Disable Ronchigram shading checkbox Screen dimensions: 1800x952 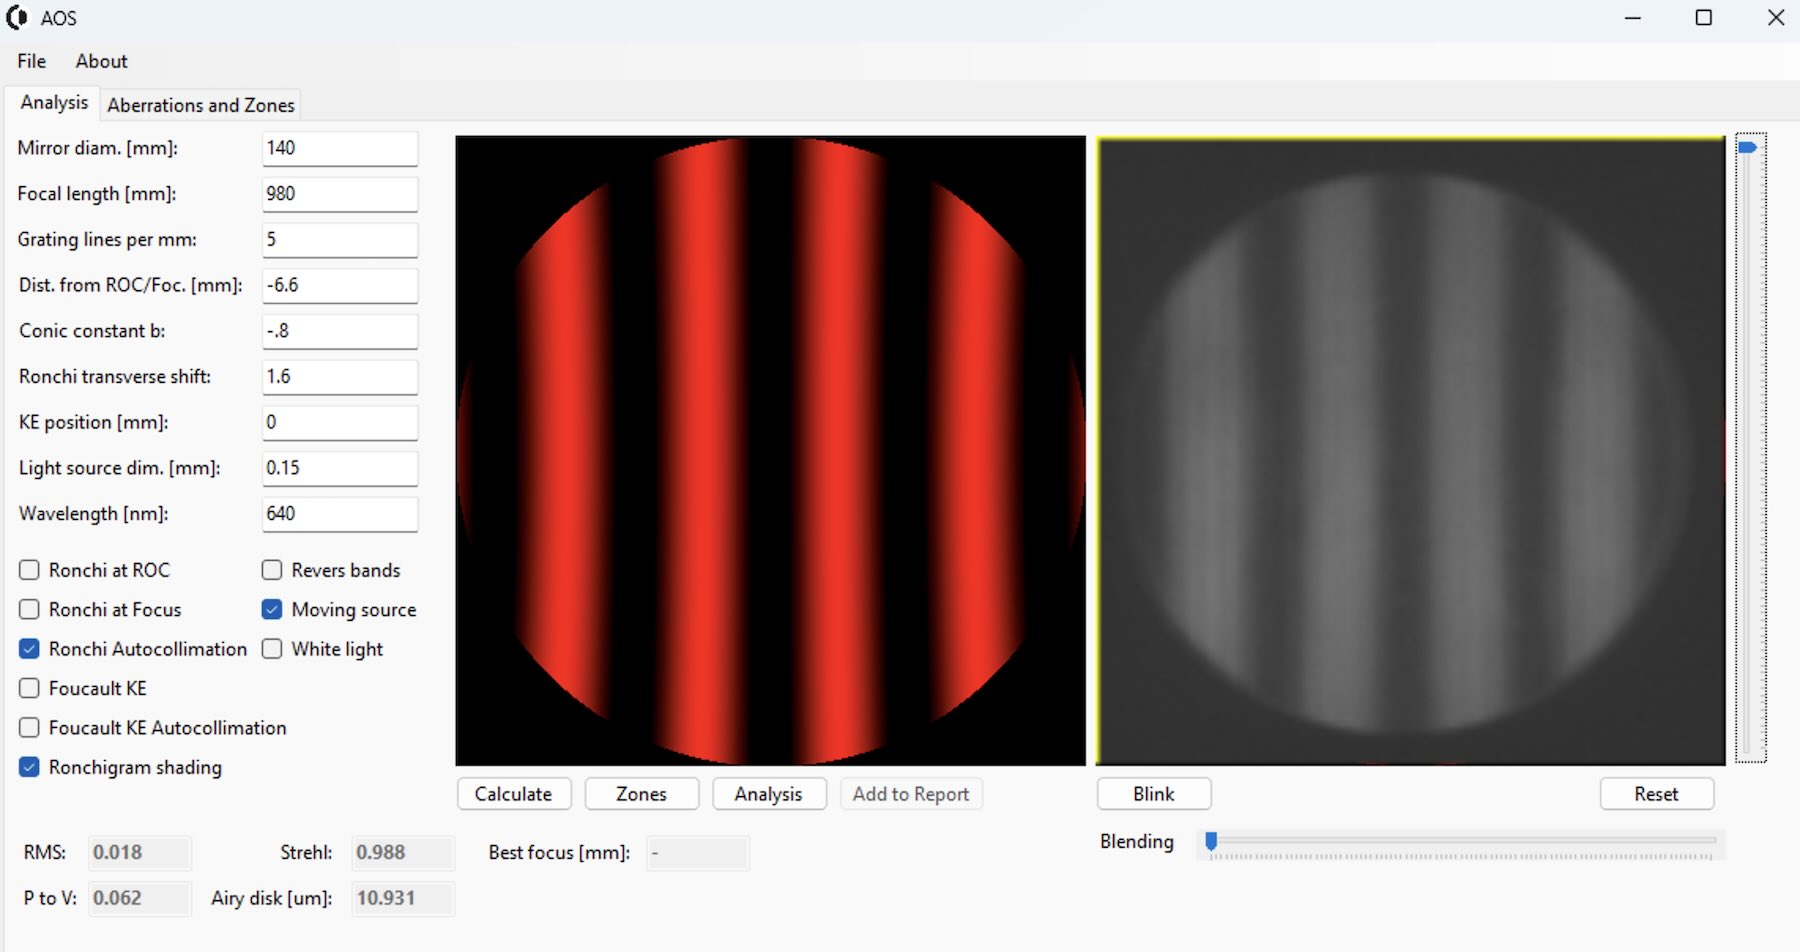tap(29, 767)
